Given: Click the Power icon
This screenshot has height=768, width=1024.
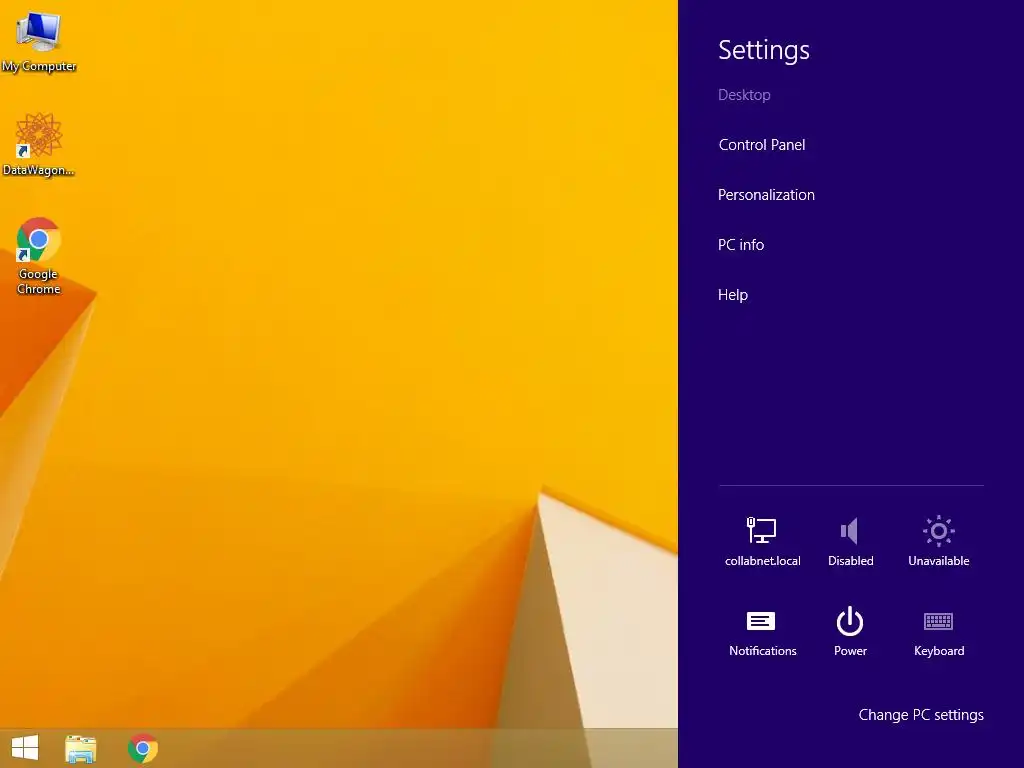Looking at the screenshot, I should (850, 632).
